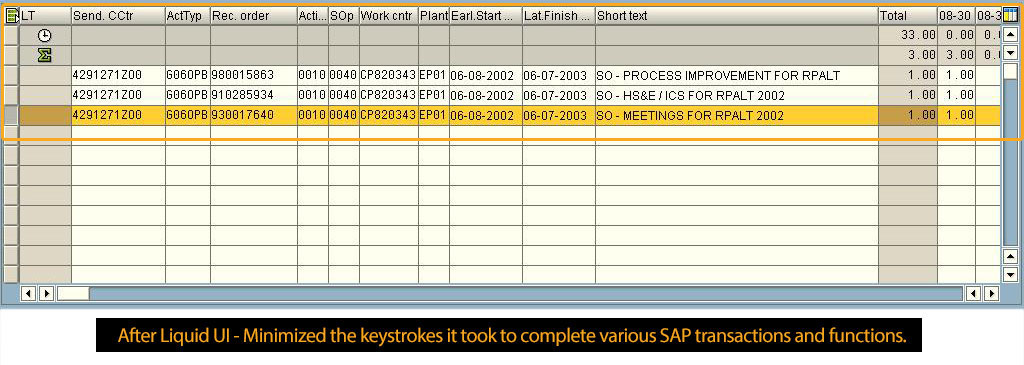Image resolution: width=1024 pixels, height=365 pixels.
Task: Click the green sigma sum icon
Action: (44, 56)
